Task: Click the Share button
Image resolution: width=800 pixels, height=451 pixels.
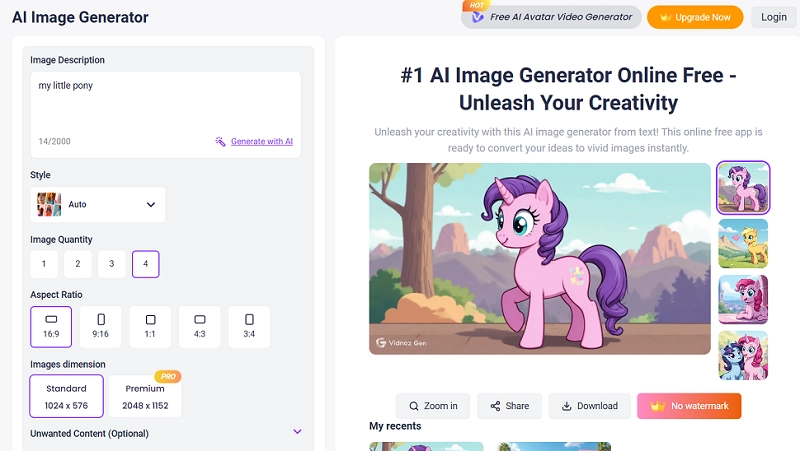Action: pyautogui.click(x=509, y=406)
